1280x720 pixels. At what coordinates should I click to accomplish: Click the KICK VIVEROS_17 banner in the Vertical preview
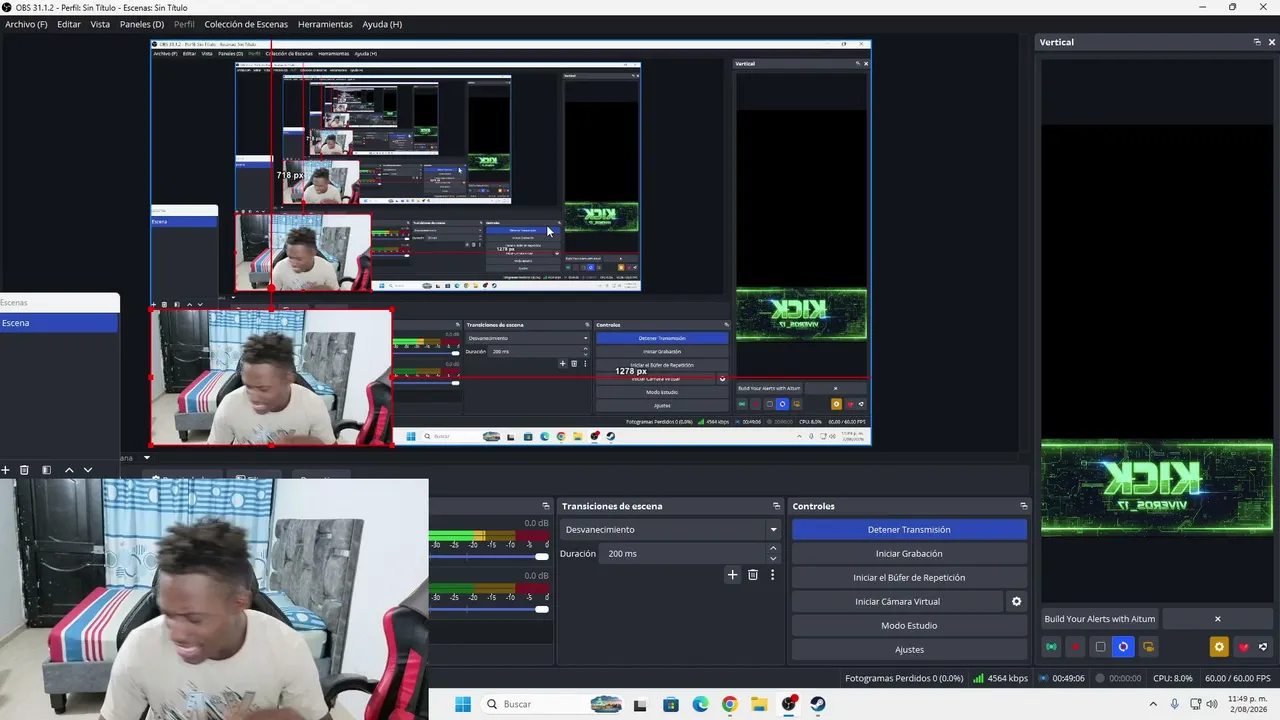pos(1157,489)
